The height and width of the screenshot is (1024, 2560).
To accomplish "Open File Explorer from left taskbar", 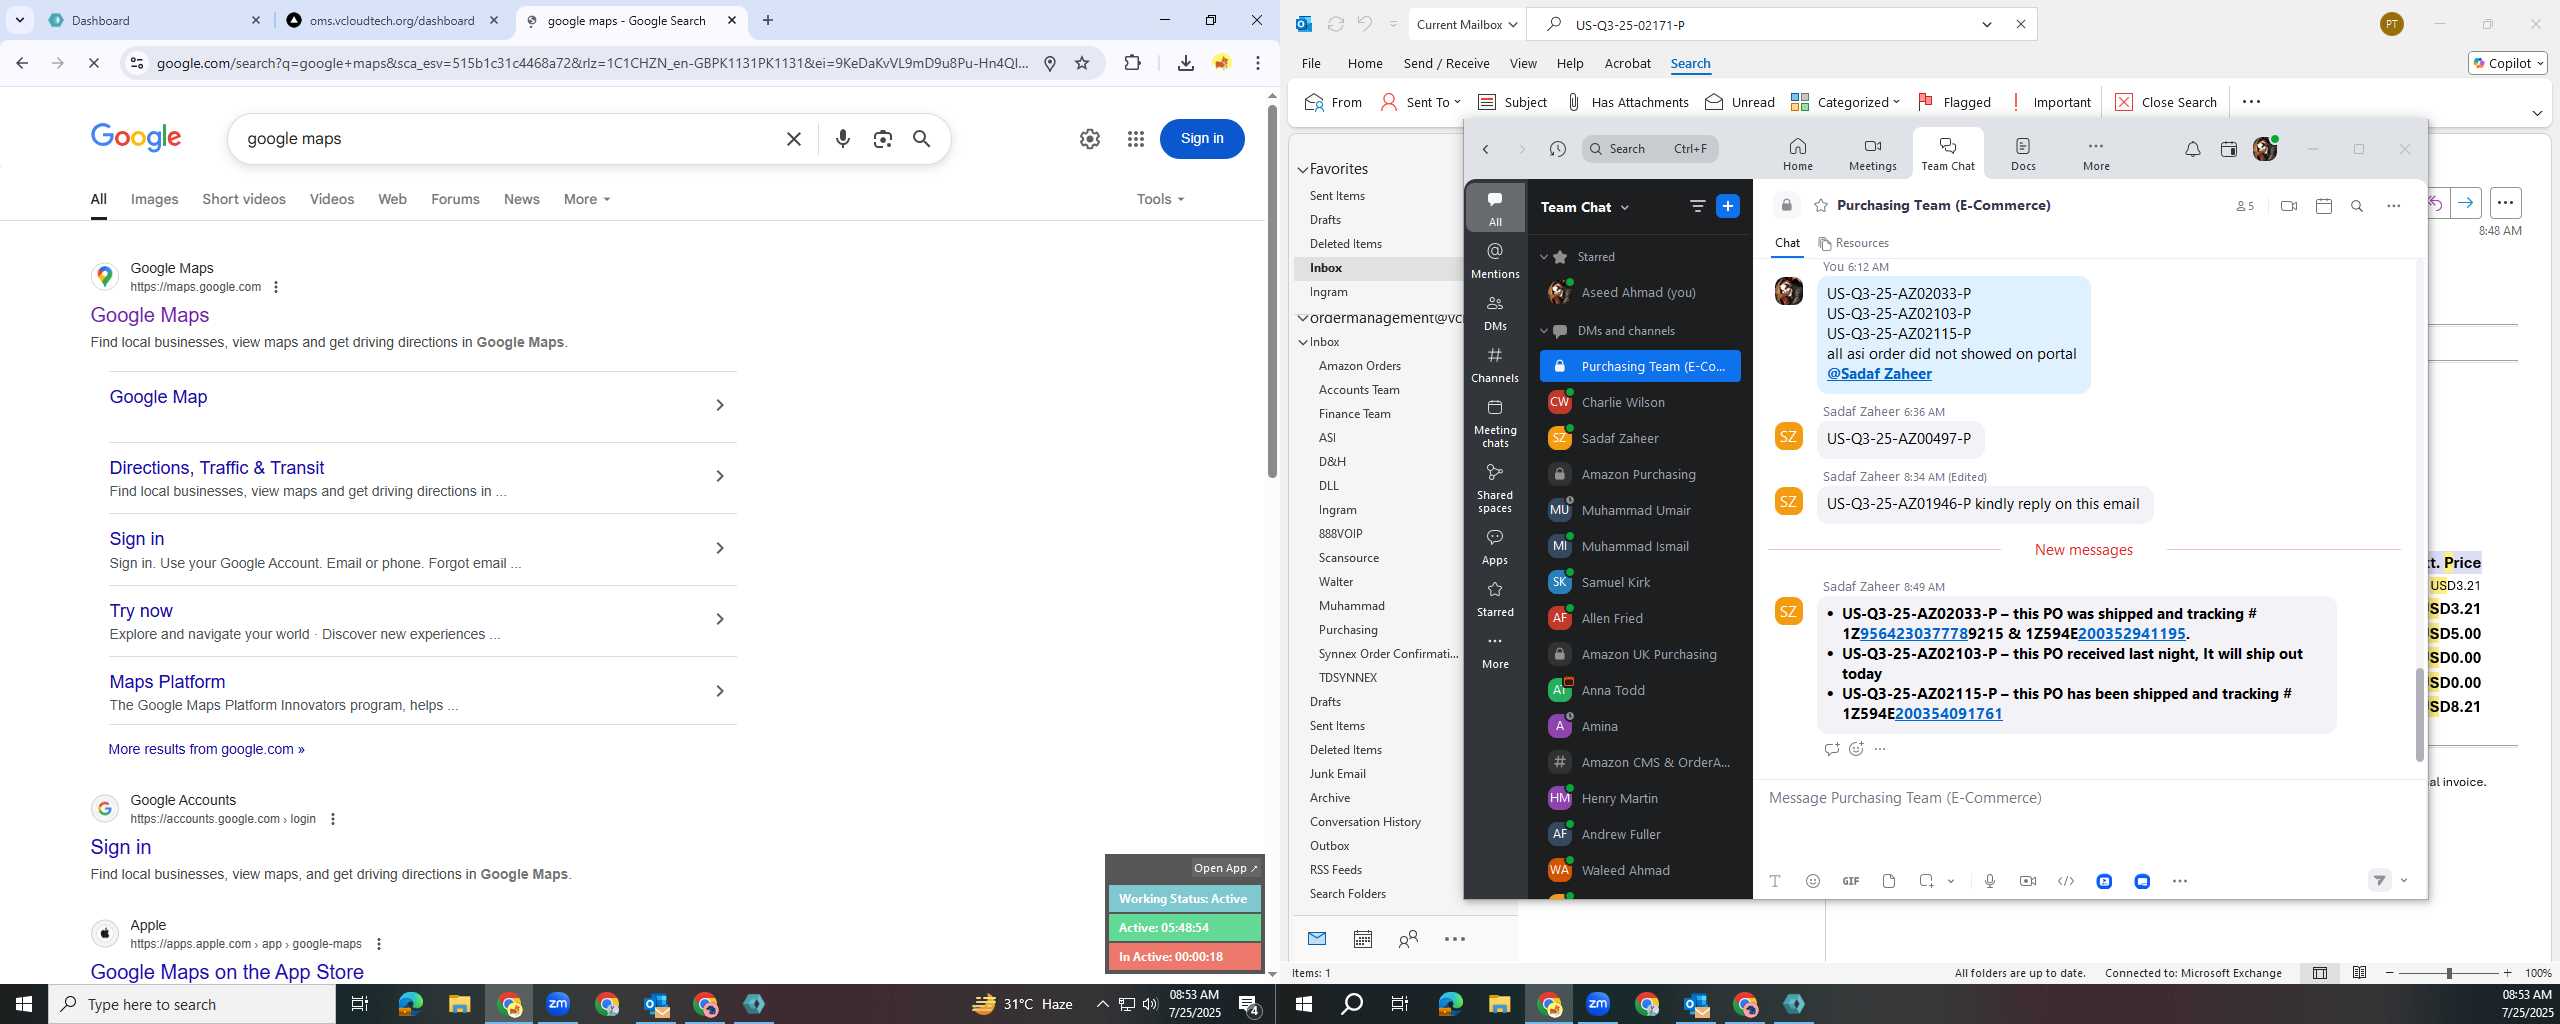I will [x=459, y=1004].
